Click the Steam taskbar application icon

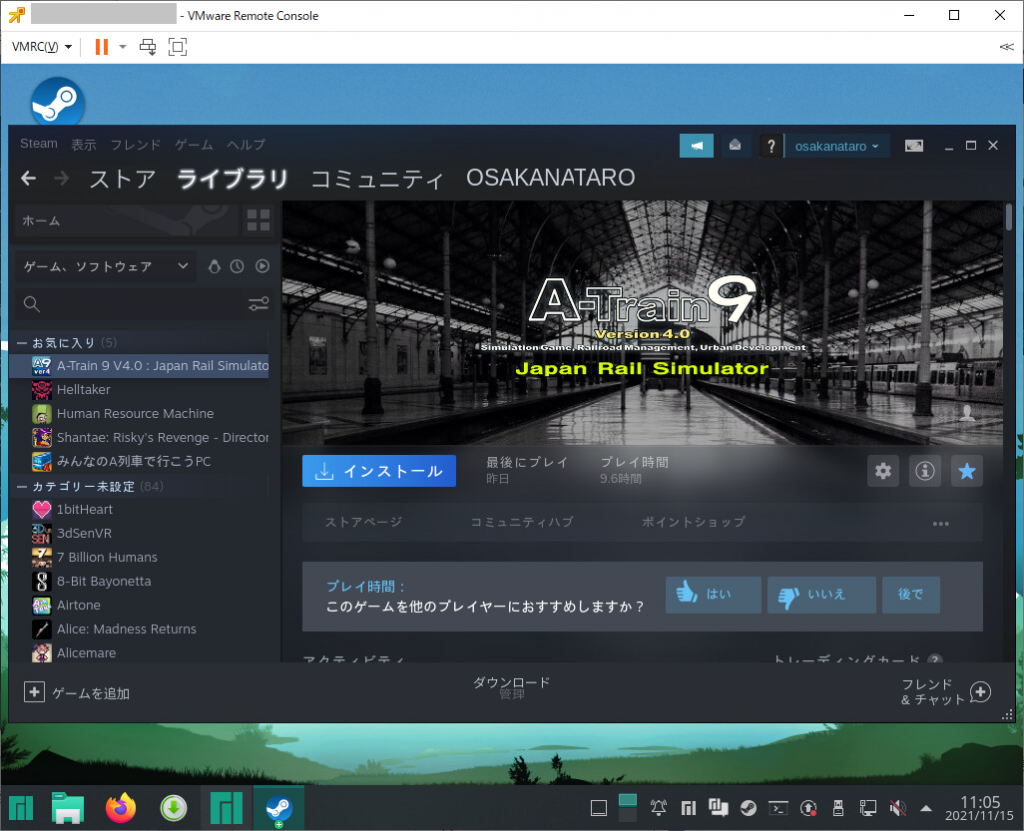[x=279, y=808]
